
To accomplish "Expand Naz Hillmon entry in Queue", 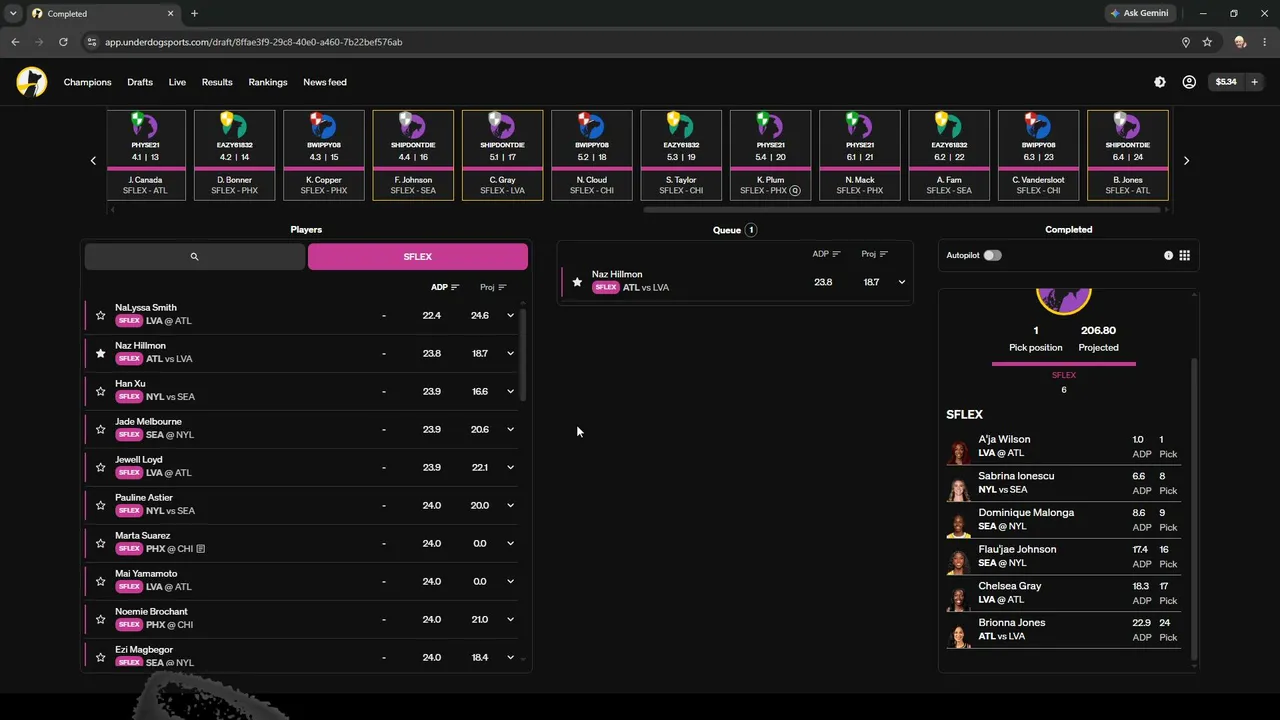I will [901, 282].
